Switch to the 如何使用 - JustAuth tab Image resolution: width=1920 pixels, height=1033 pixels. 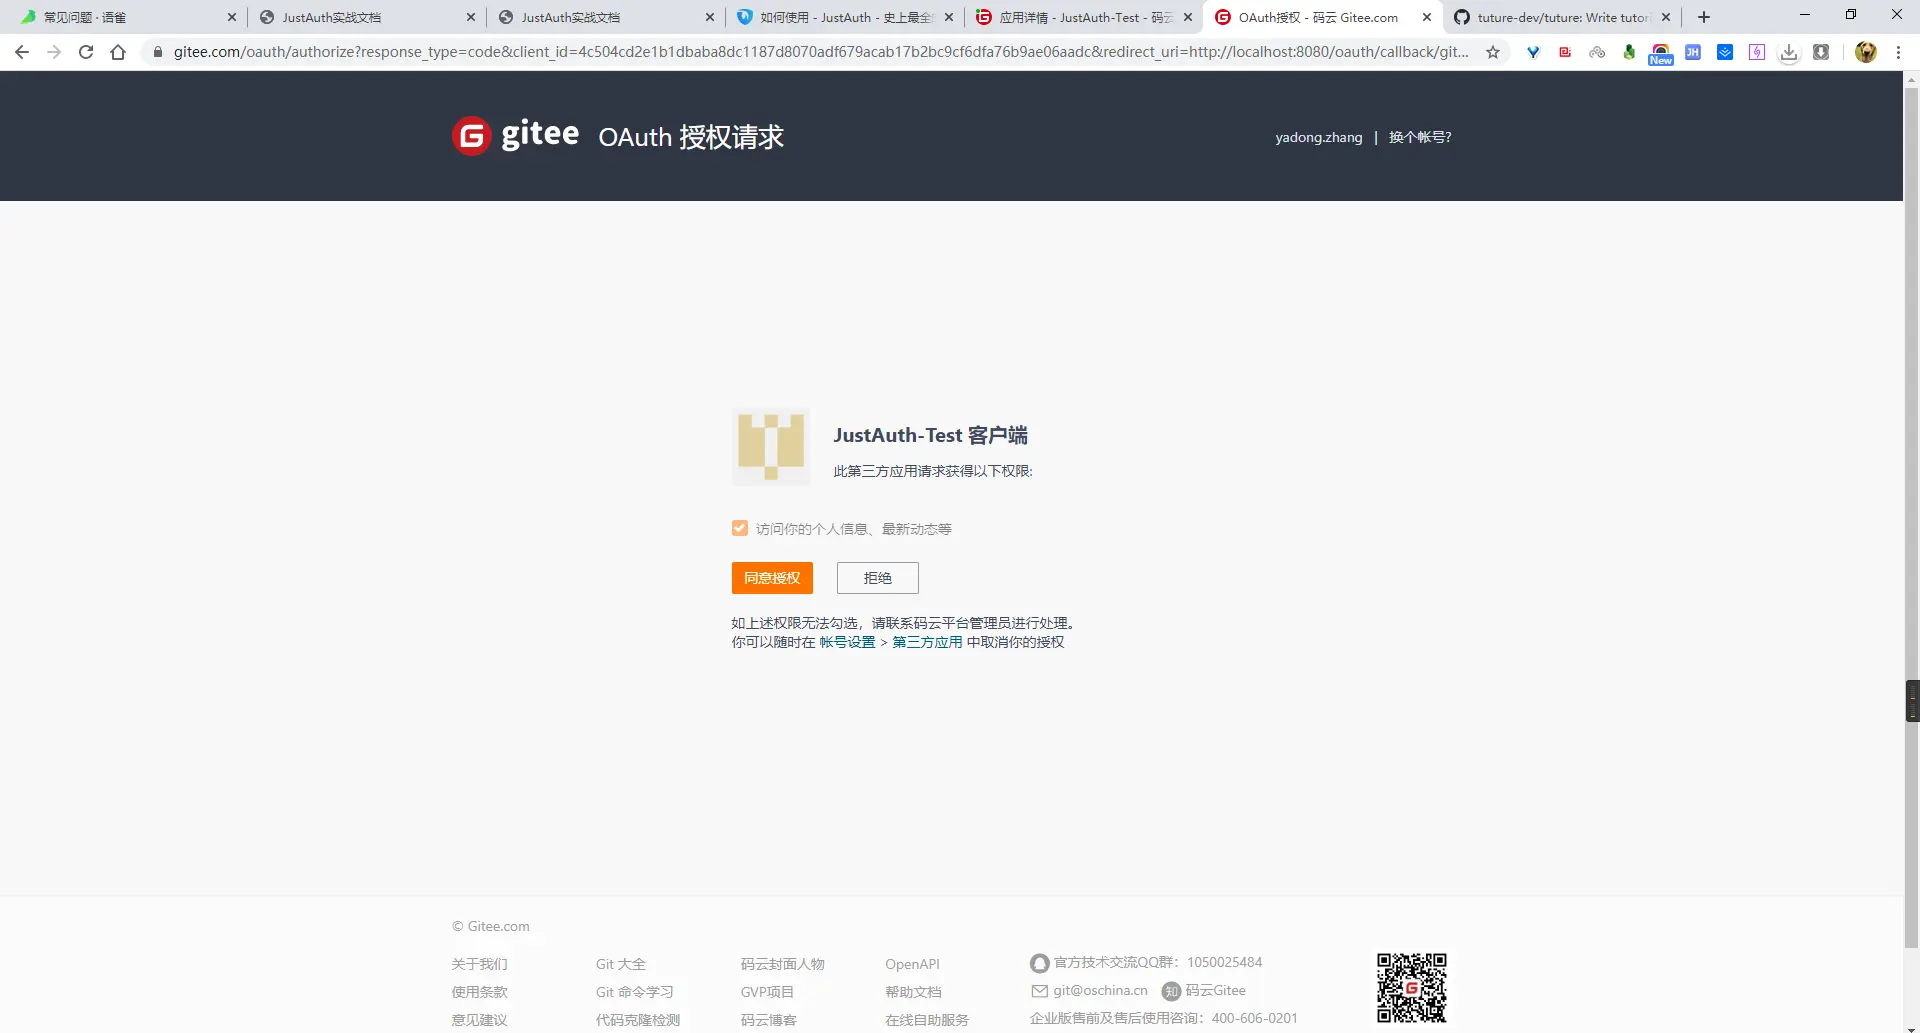point(843,17)
